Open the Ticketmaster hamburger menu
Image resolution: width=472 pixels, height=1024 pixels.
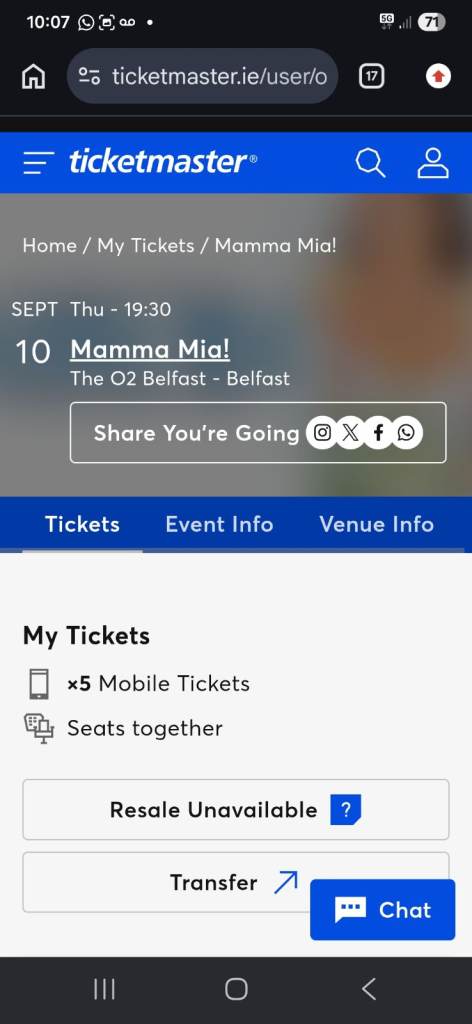(39, 162)
